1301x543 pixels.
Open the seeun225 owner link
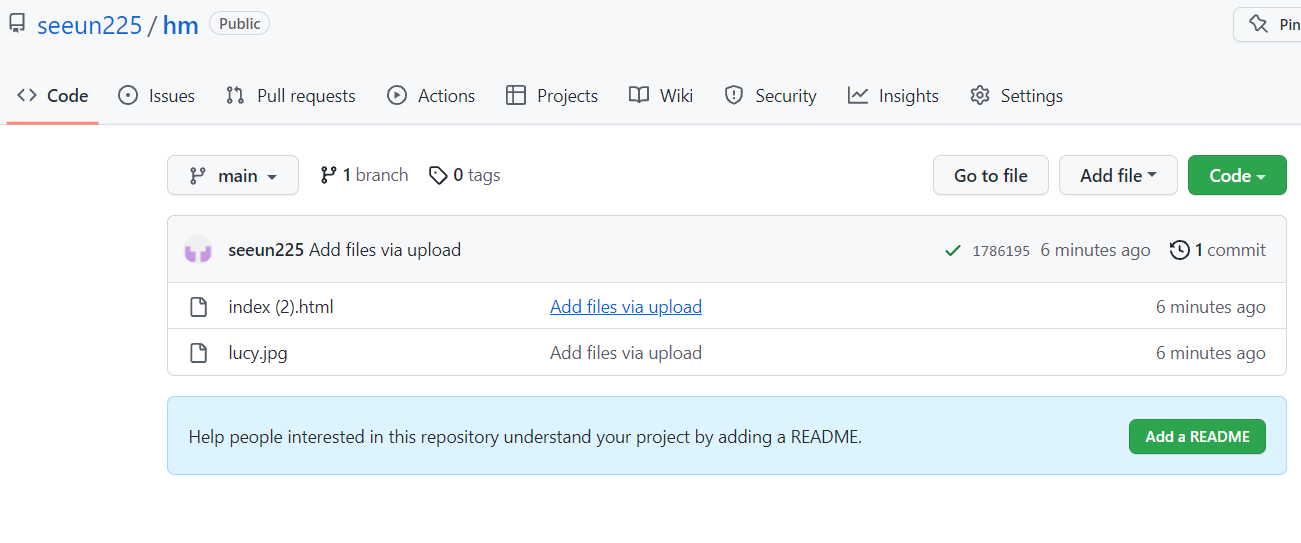click(x=89, y=25)
